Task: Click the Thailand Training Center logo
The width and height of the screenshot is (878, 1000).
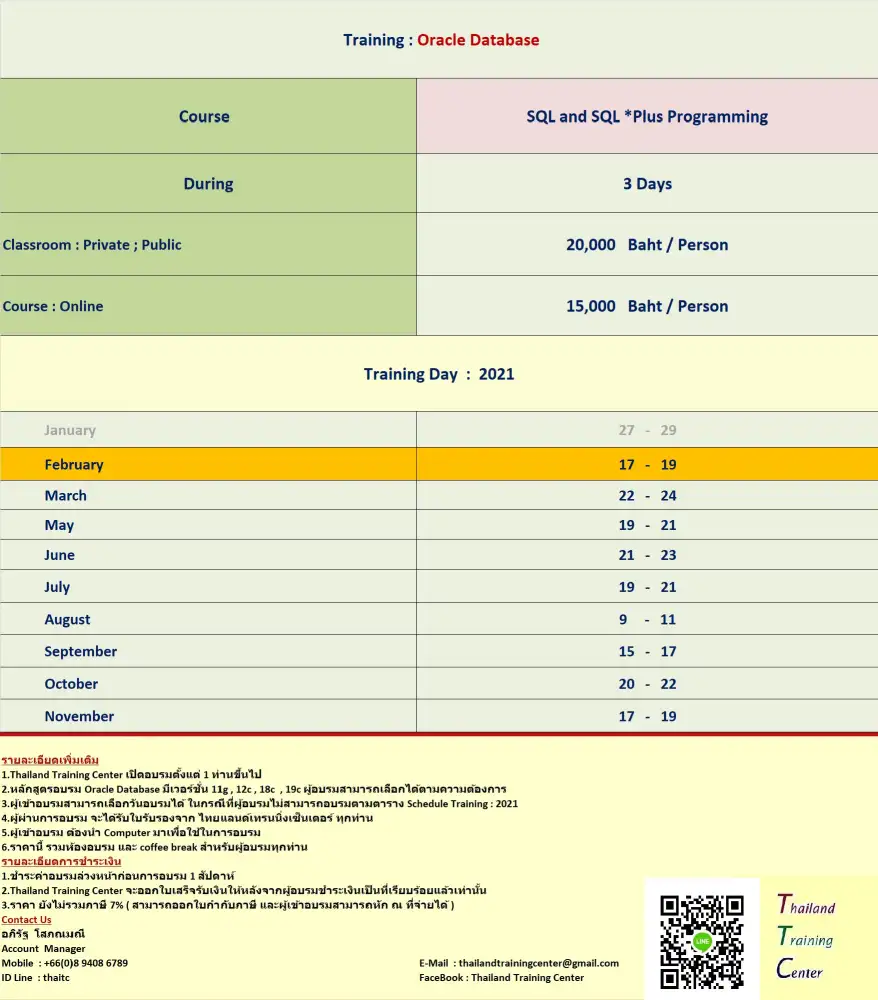Action: coord(806,938)
